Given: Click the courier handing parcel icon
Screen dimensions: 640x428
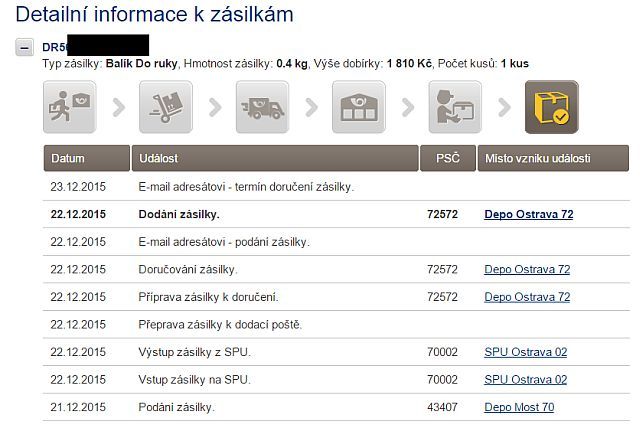Looking at the screenshot, I should (455, 107).
